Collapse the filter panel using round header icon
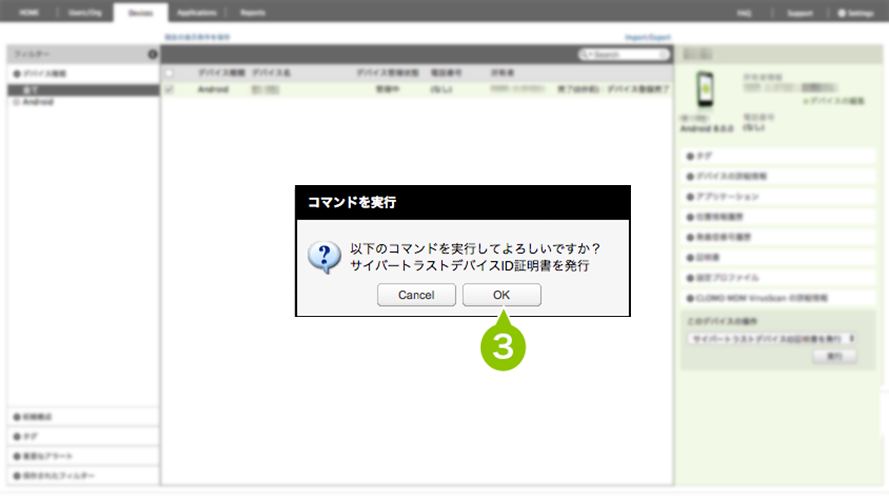The height and width of the screenshot is (500, 889). (153, 54)
